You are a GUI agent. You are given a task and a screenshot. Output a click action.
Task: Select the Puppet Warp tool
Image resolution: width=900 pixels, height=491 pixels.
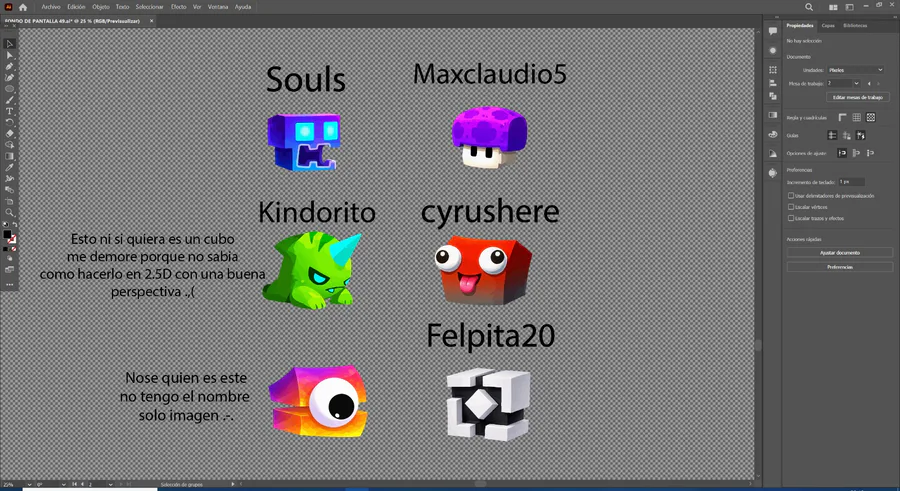[x=9, y=179]
